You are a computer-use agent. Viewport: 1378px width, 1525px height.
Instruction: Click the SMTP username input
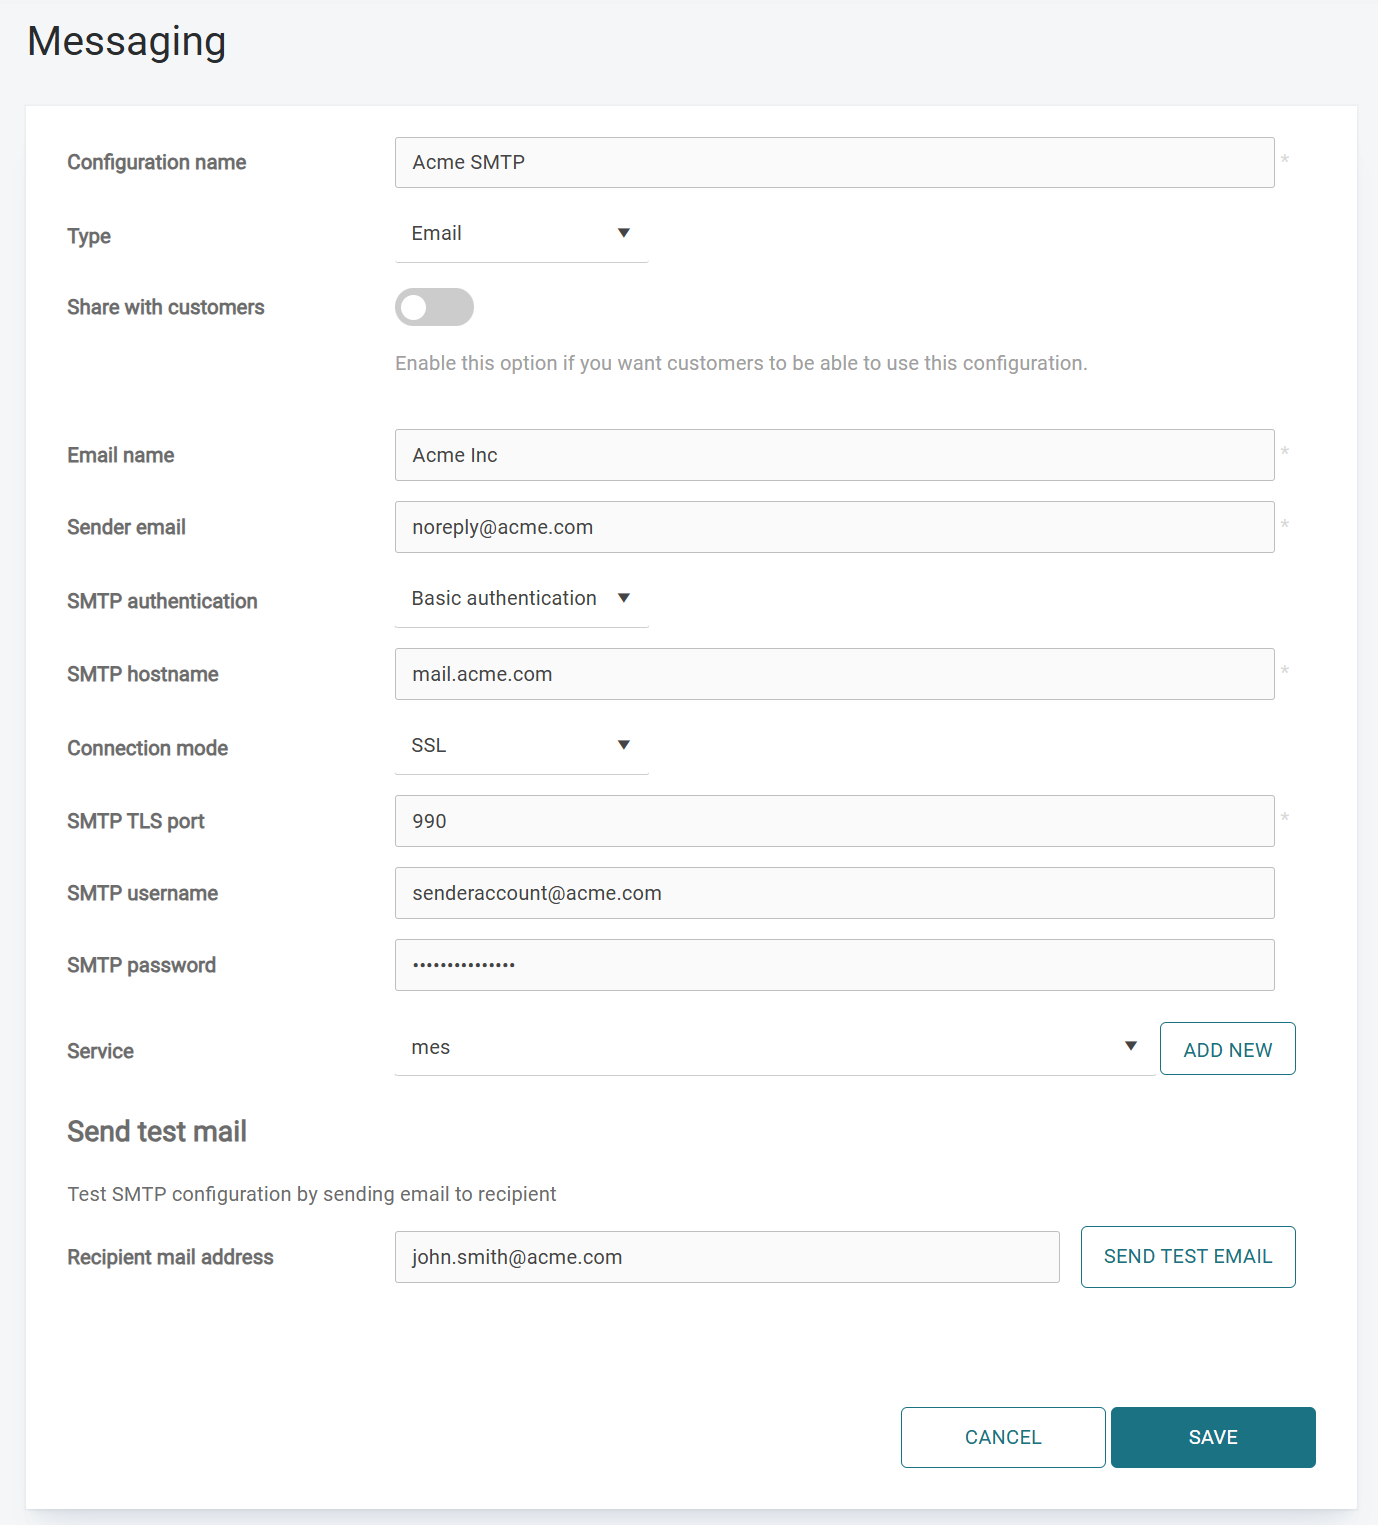[x=834, y=893]
